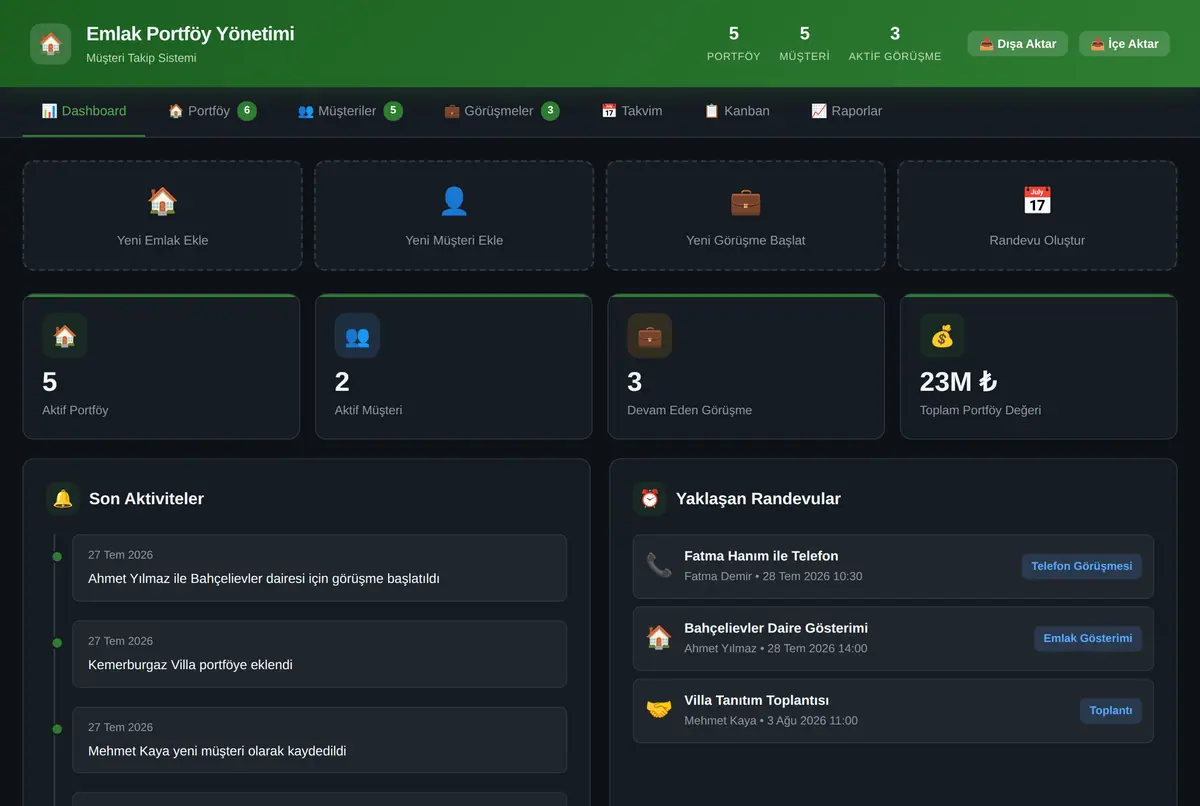The image size is (1200, 806).
Task: Go to the Görüşmeler tab
Action: 502,111
